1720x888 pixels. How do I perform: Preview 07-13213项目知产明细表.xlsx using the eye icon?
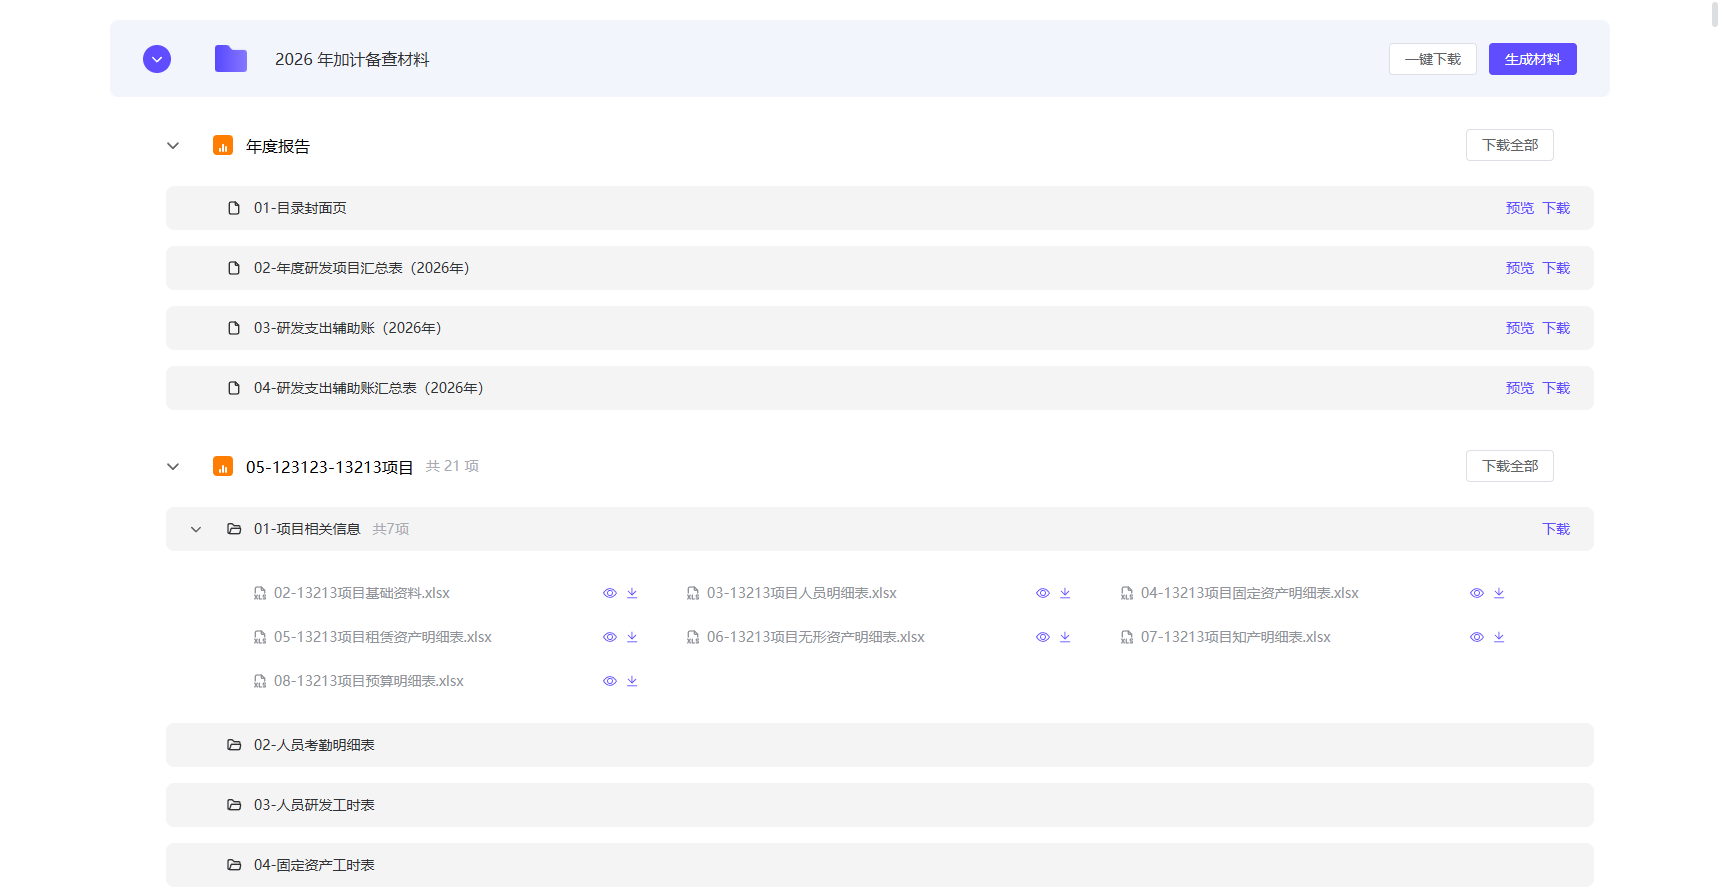[x=1477, y=637]
